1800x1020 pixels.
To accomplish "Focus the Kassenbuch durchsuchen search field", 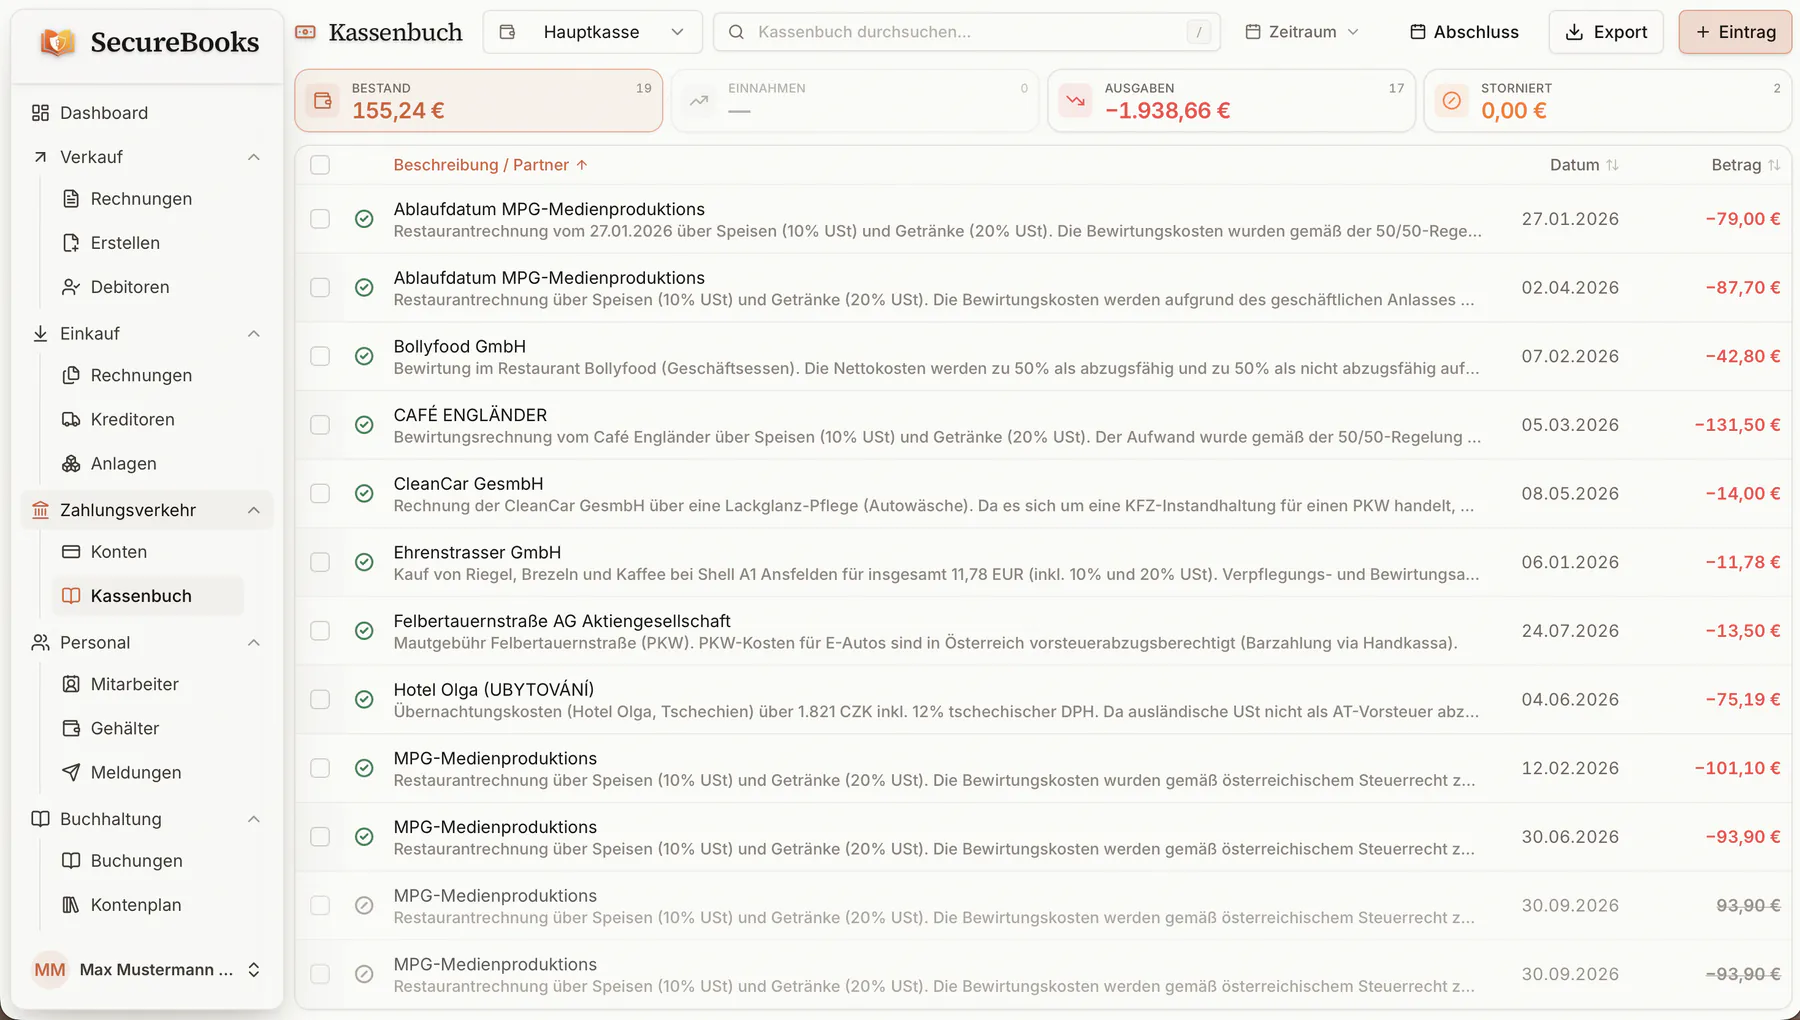I will 967,32.
